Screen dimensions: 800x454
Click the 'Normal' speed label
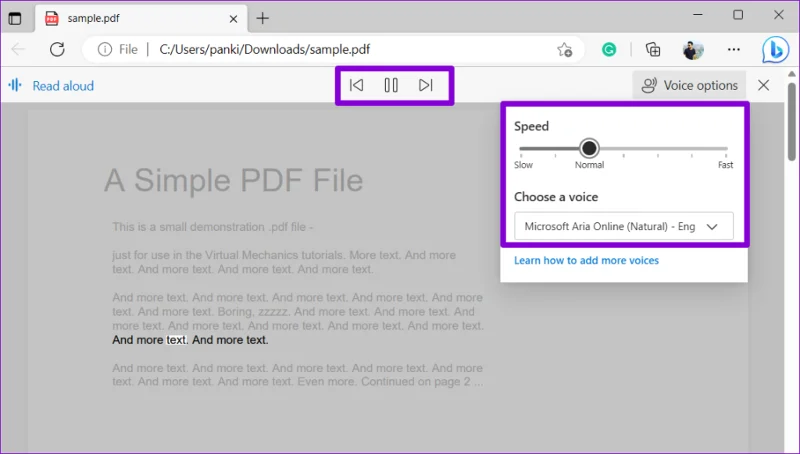pos(589,165)
